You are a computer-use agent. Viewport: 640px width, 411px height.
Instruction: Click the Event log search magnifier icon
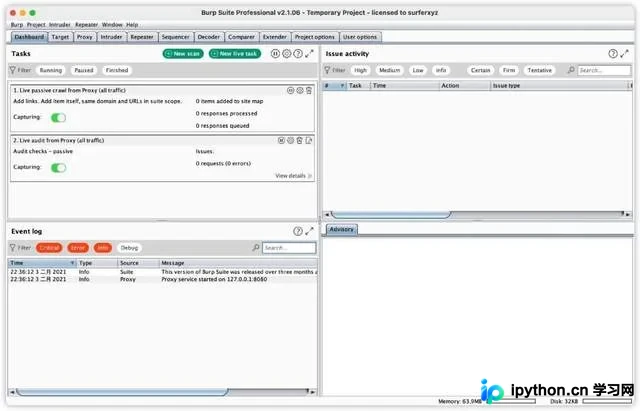click(256, 248)
